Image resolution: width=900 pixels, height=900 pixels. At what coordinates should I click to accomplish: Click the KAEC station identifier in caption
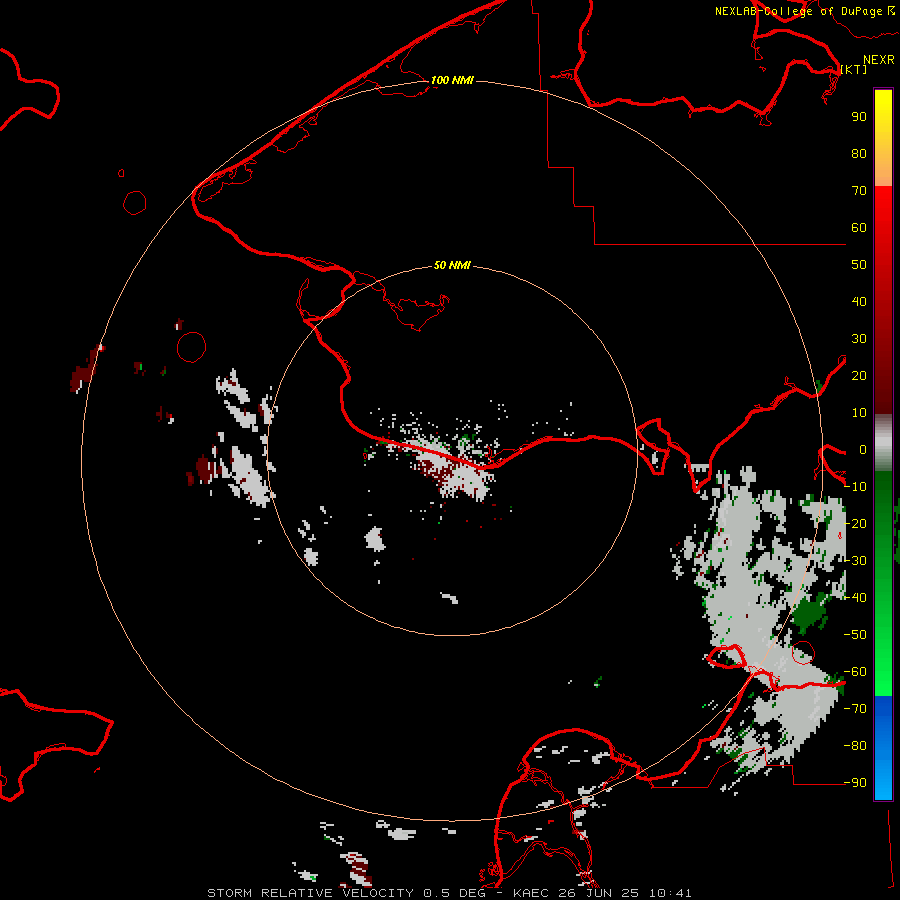tap(531, 893)
